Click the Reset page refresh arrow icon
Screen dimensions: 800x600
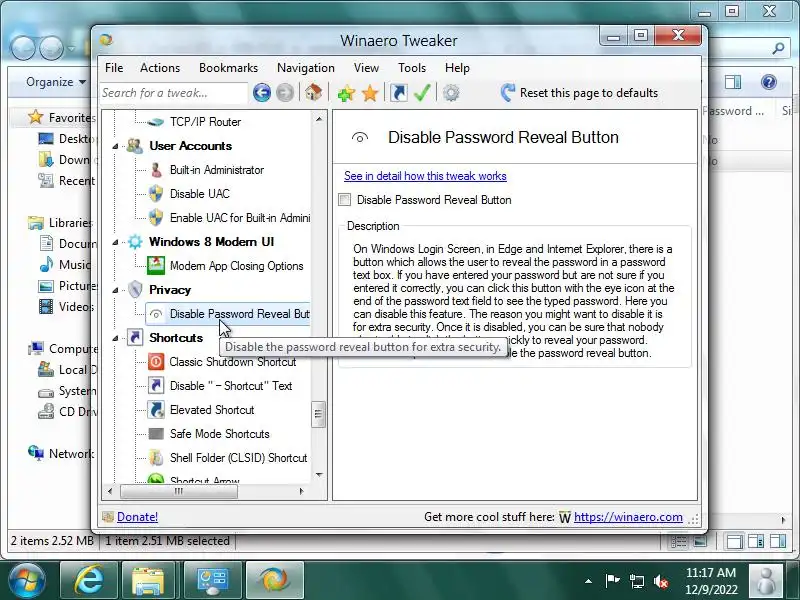(508, 92)
